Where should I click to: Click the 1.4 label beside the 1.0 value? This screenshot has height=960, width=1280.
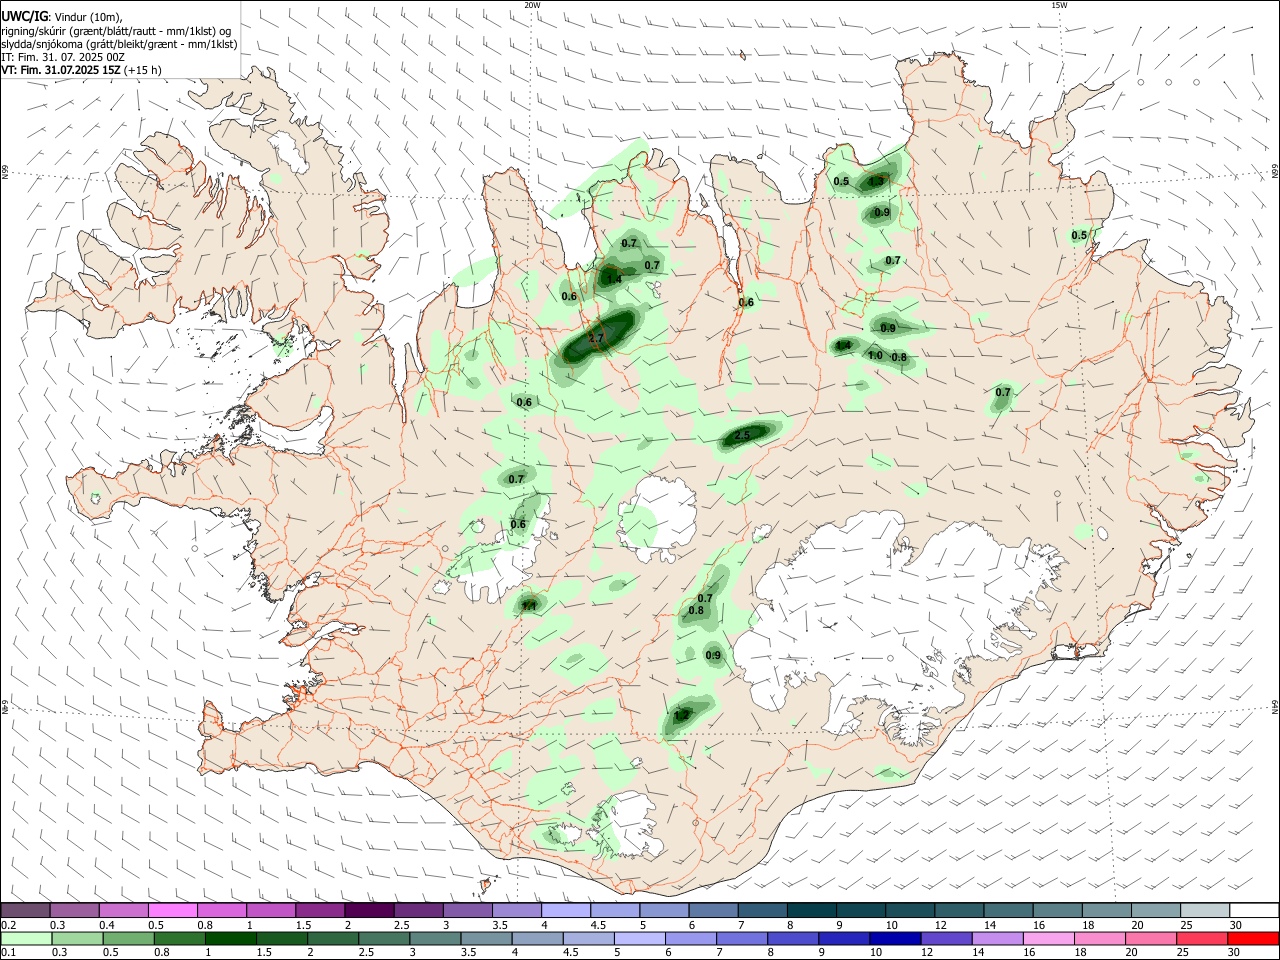click(x=843, y=346)
